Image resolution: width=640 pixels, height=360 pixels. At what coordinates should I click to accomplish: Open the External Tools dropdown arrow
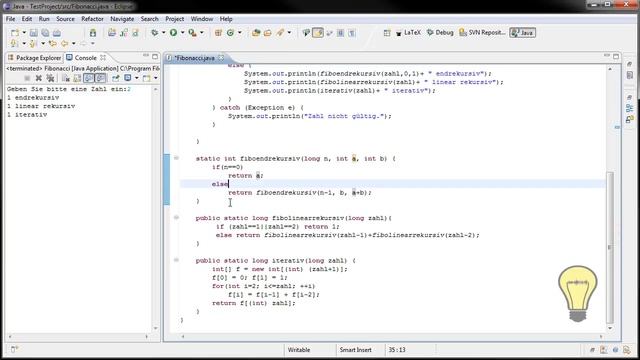202,33
